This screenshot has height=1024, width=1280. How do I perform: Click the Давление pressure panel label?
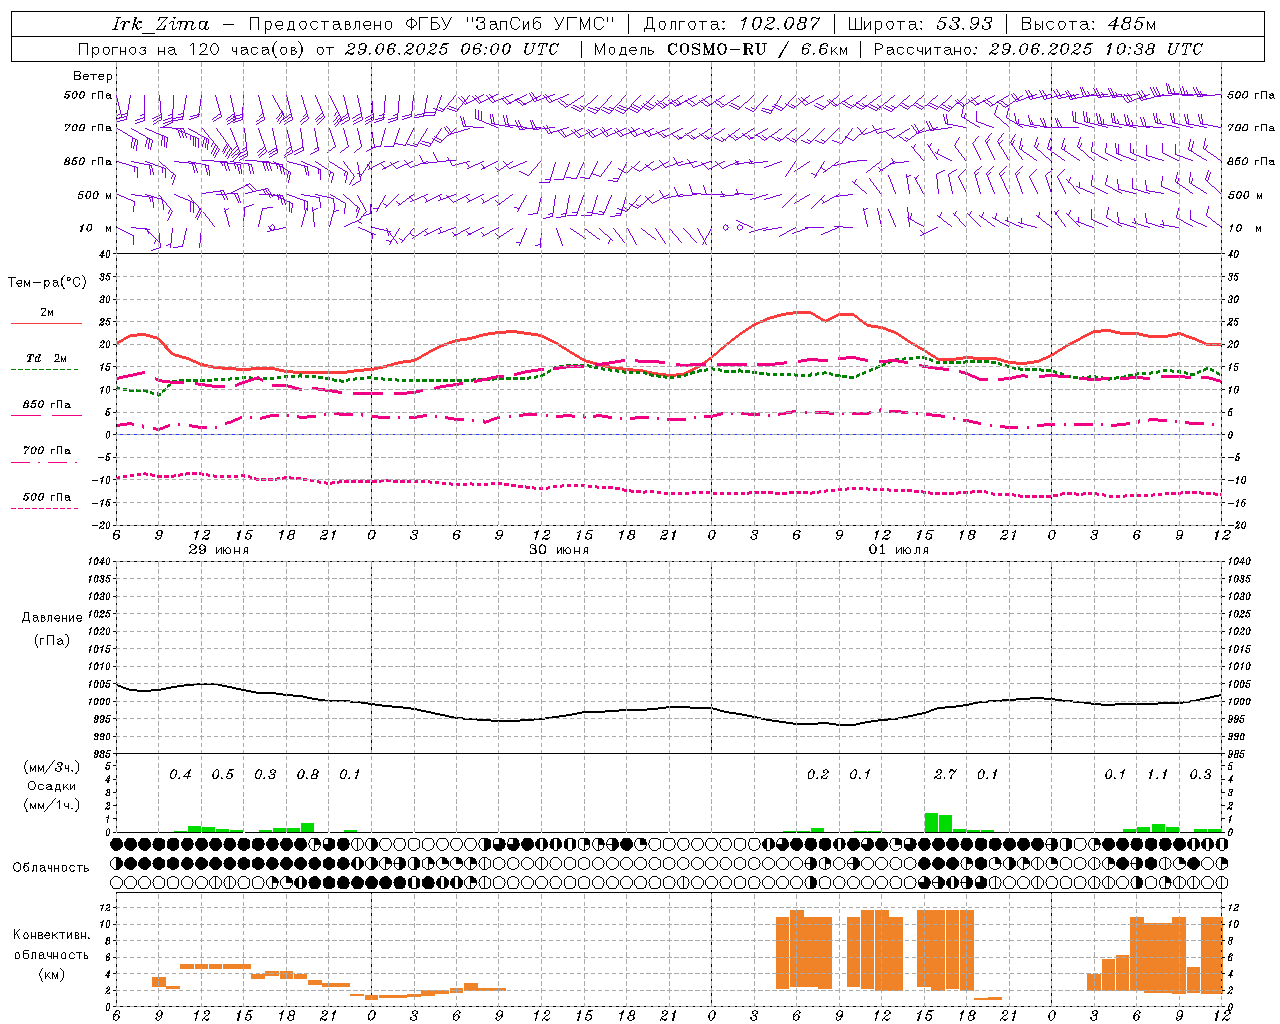point(52,617)
